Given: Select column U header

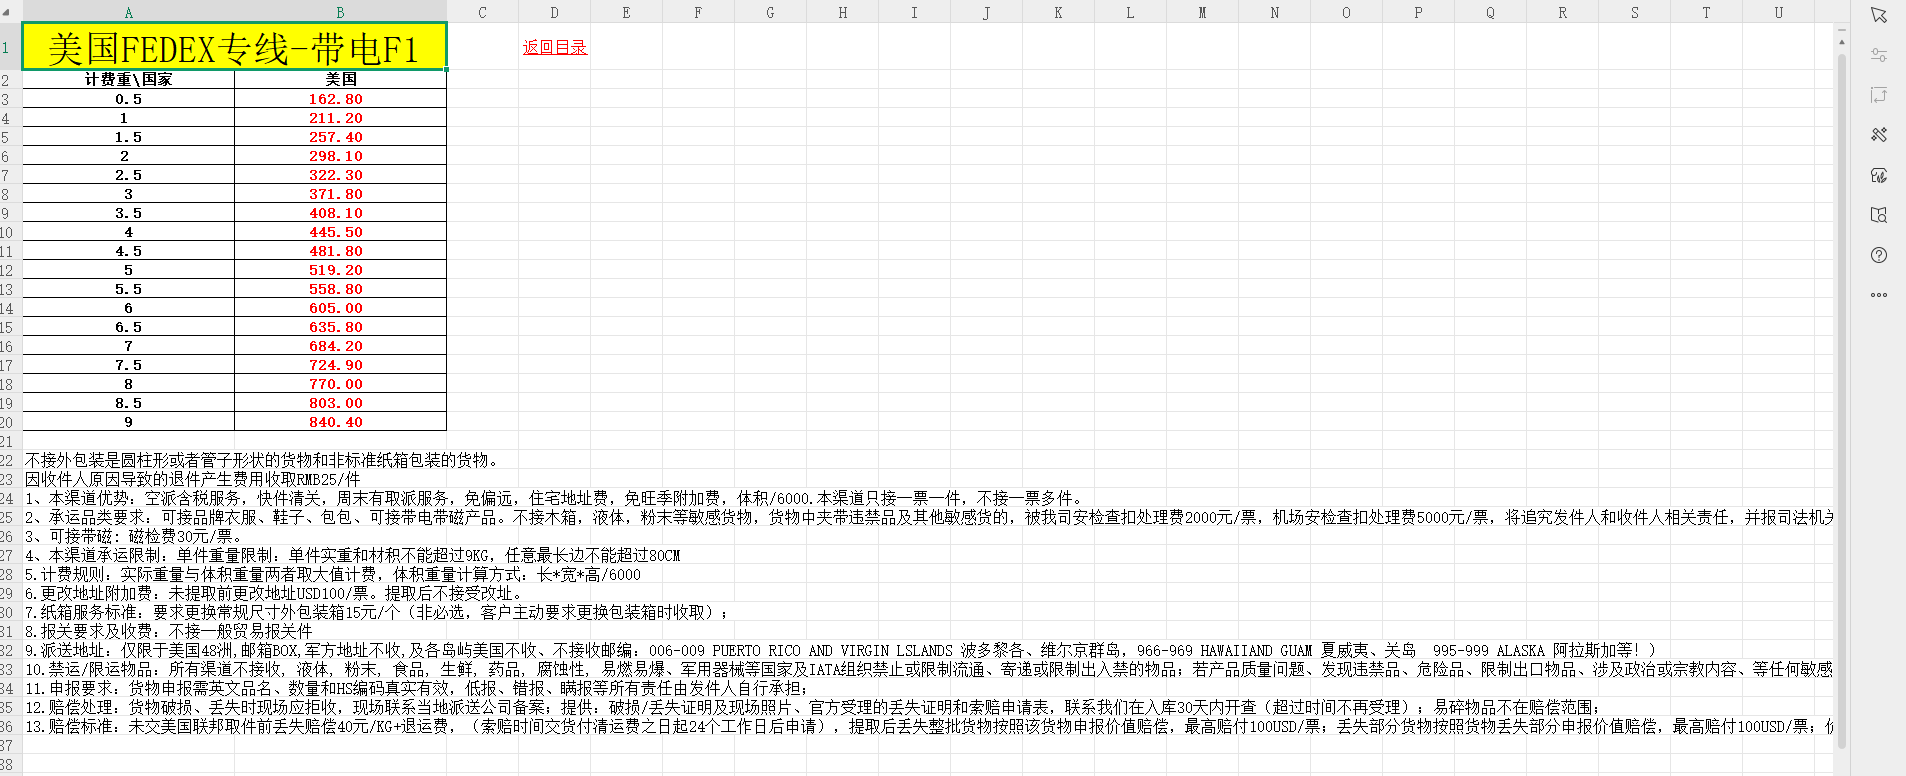Looking at the screenshot, I should point(1778,12).
